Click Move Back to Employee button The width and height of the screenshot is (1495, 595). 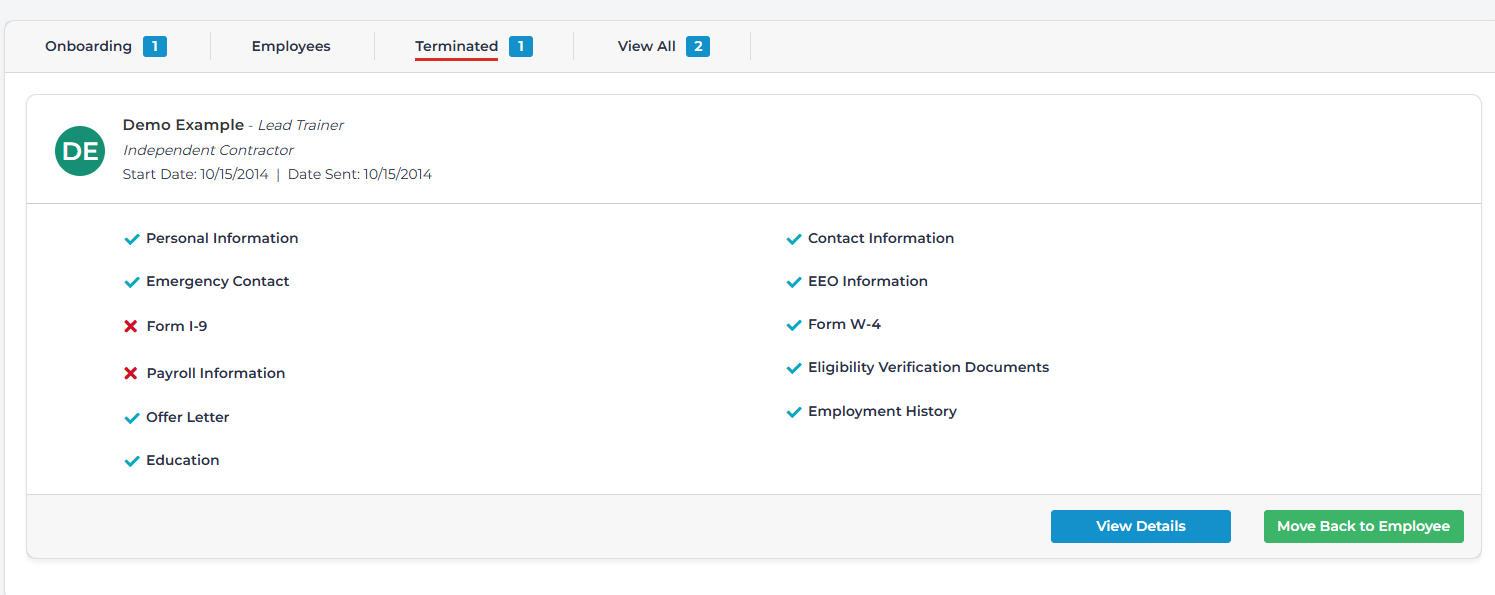click(x=1363, y=527)
